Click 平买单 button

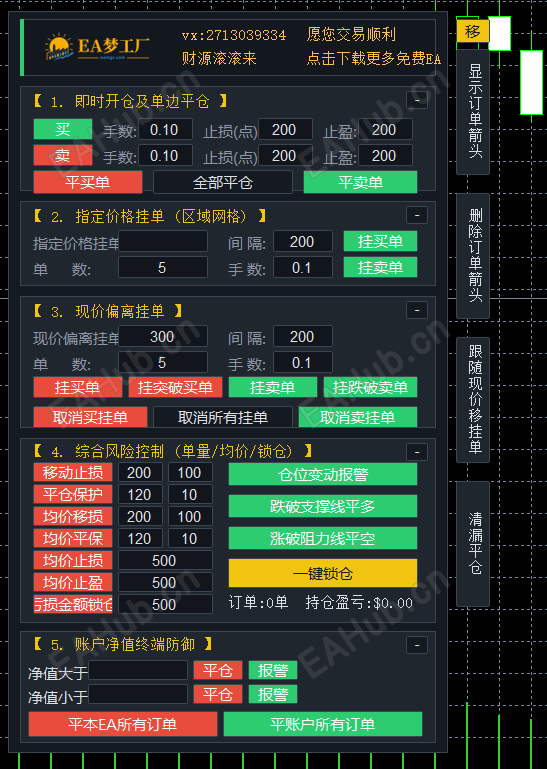(x=88, y=182)
